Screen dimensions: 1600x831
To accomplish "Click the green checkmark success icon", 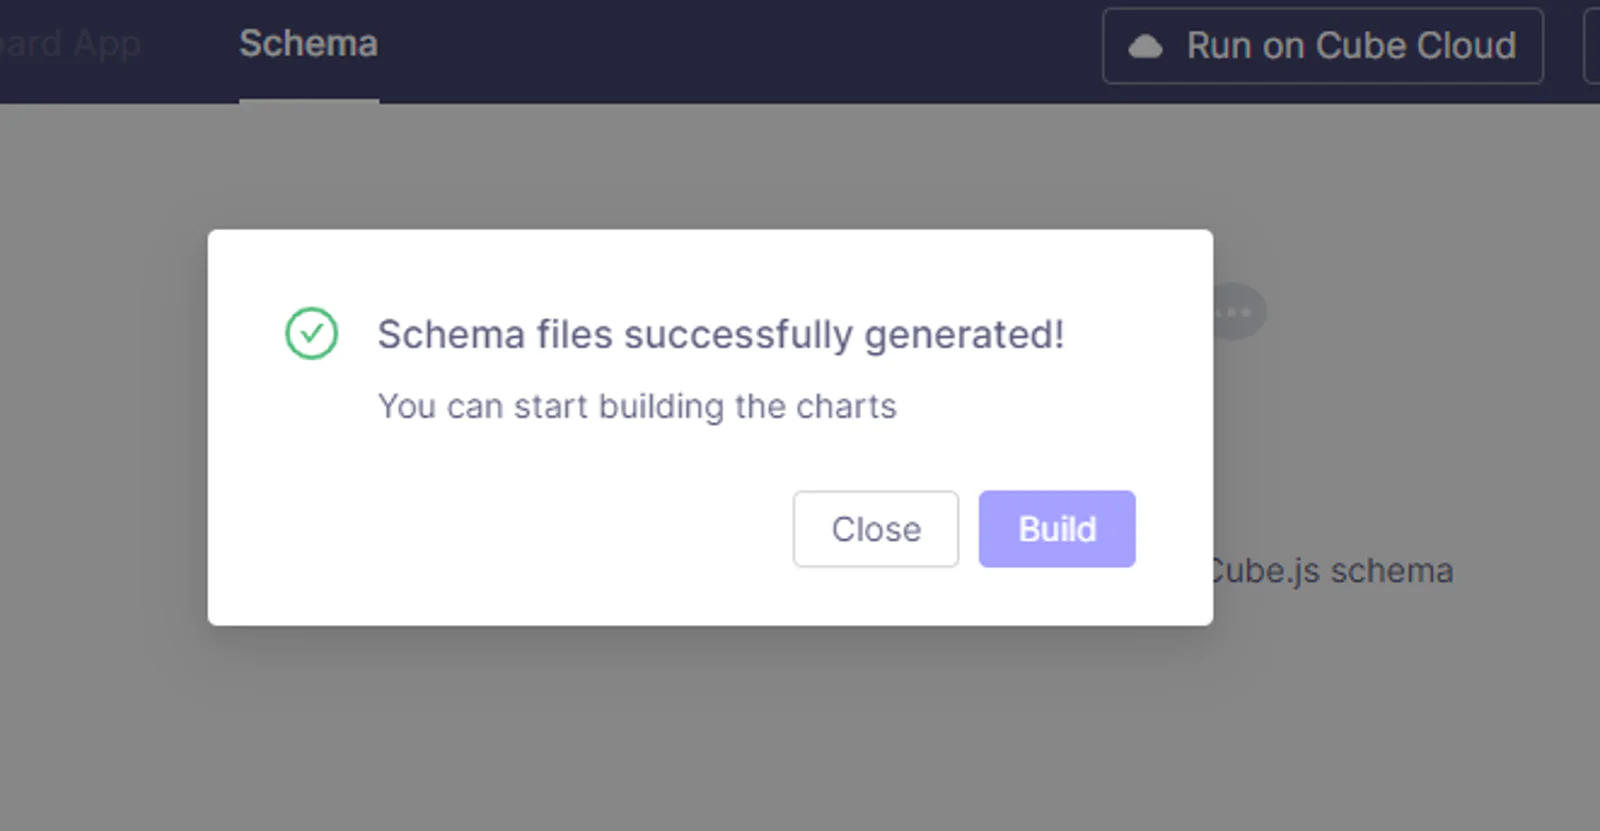I will tap(312, 333).
